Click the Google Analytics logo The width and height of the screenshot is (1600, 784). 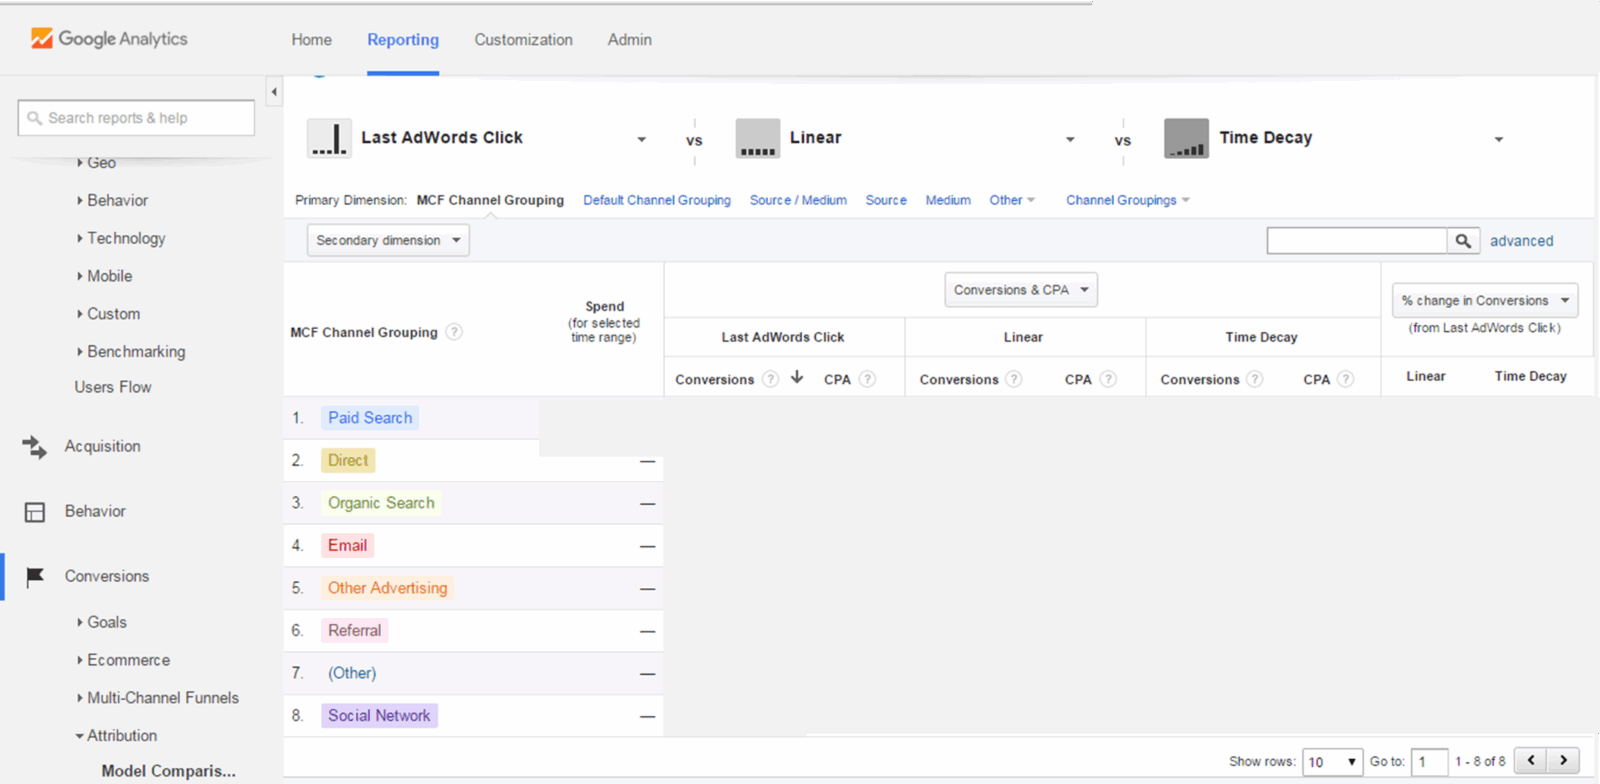(109, 39)
